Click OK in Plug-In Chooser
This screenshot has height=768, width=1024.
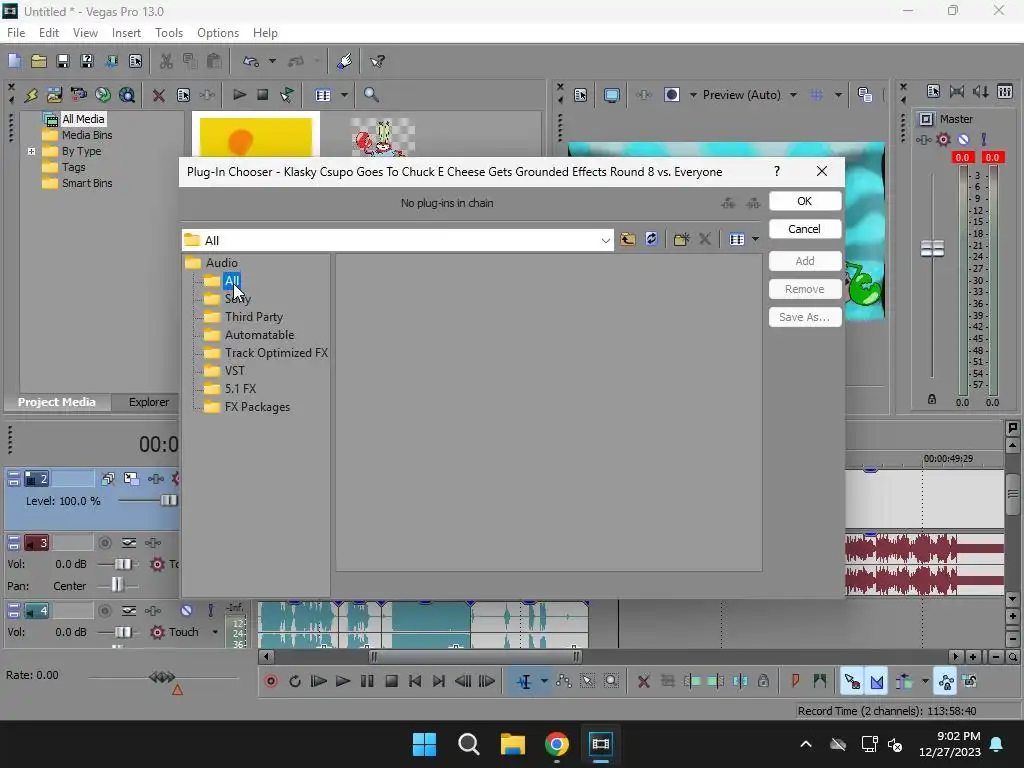point(805,201)
